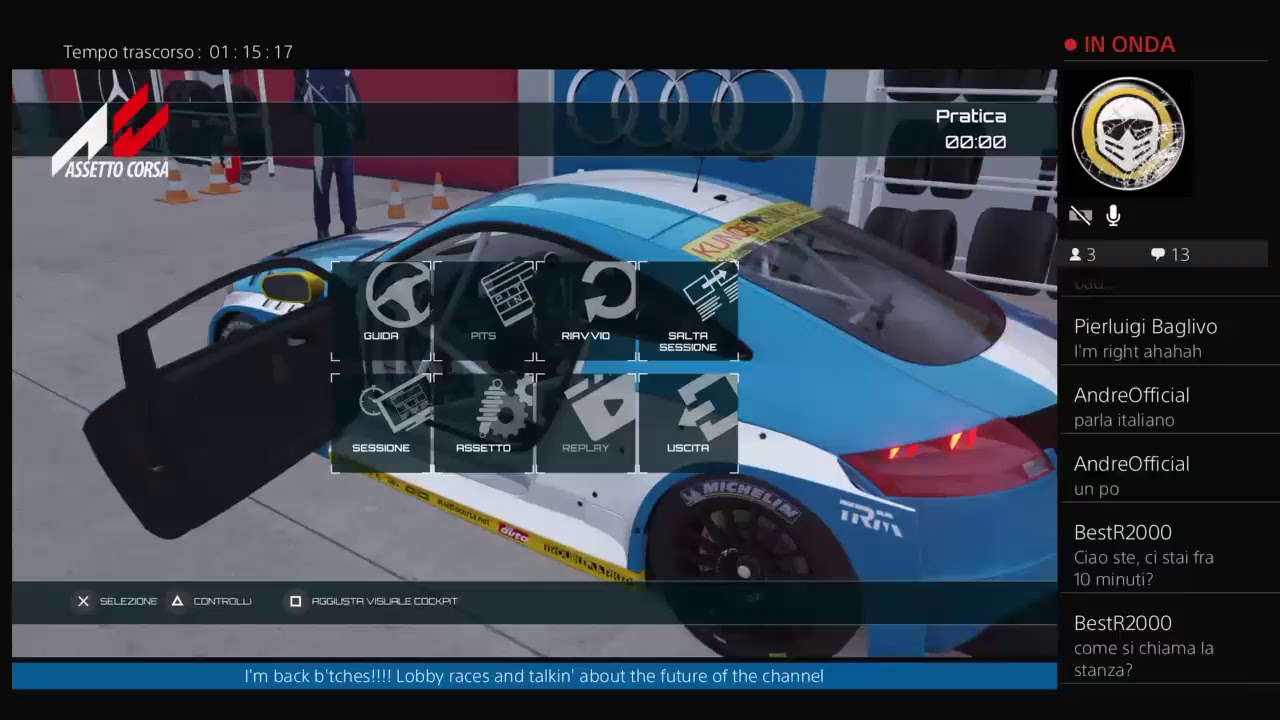The image size is (1280, 720).
Task: Select the Salta Sessione tile
Action: (x=688, y=311)
